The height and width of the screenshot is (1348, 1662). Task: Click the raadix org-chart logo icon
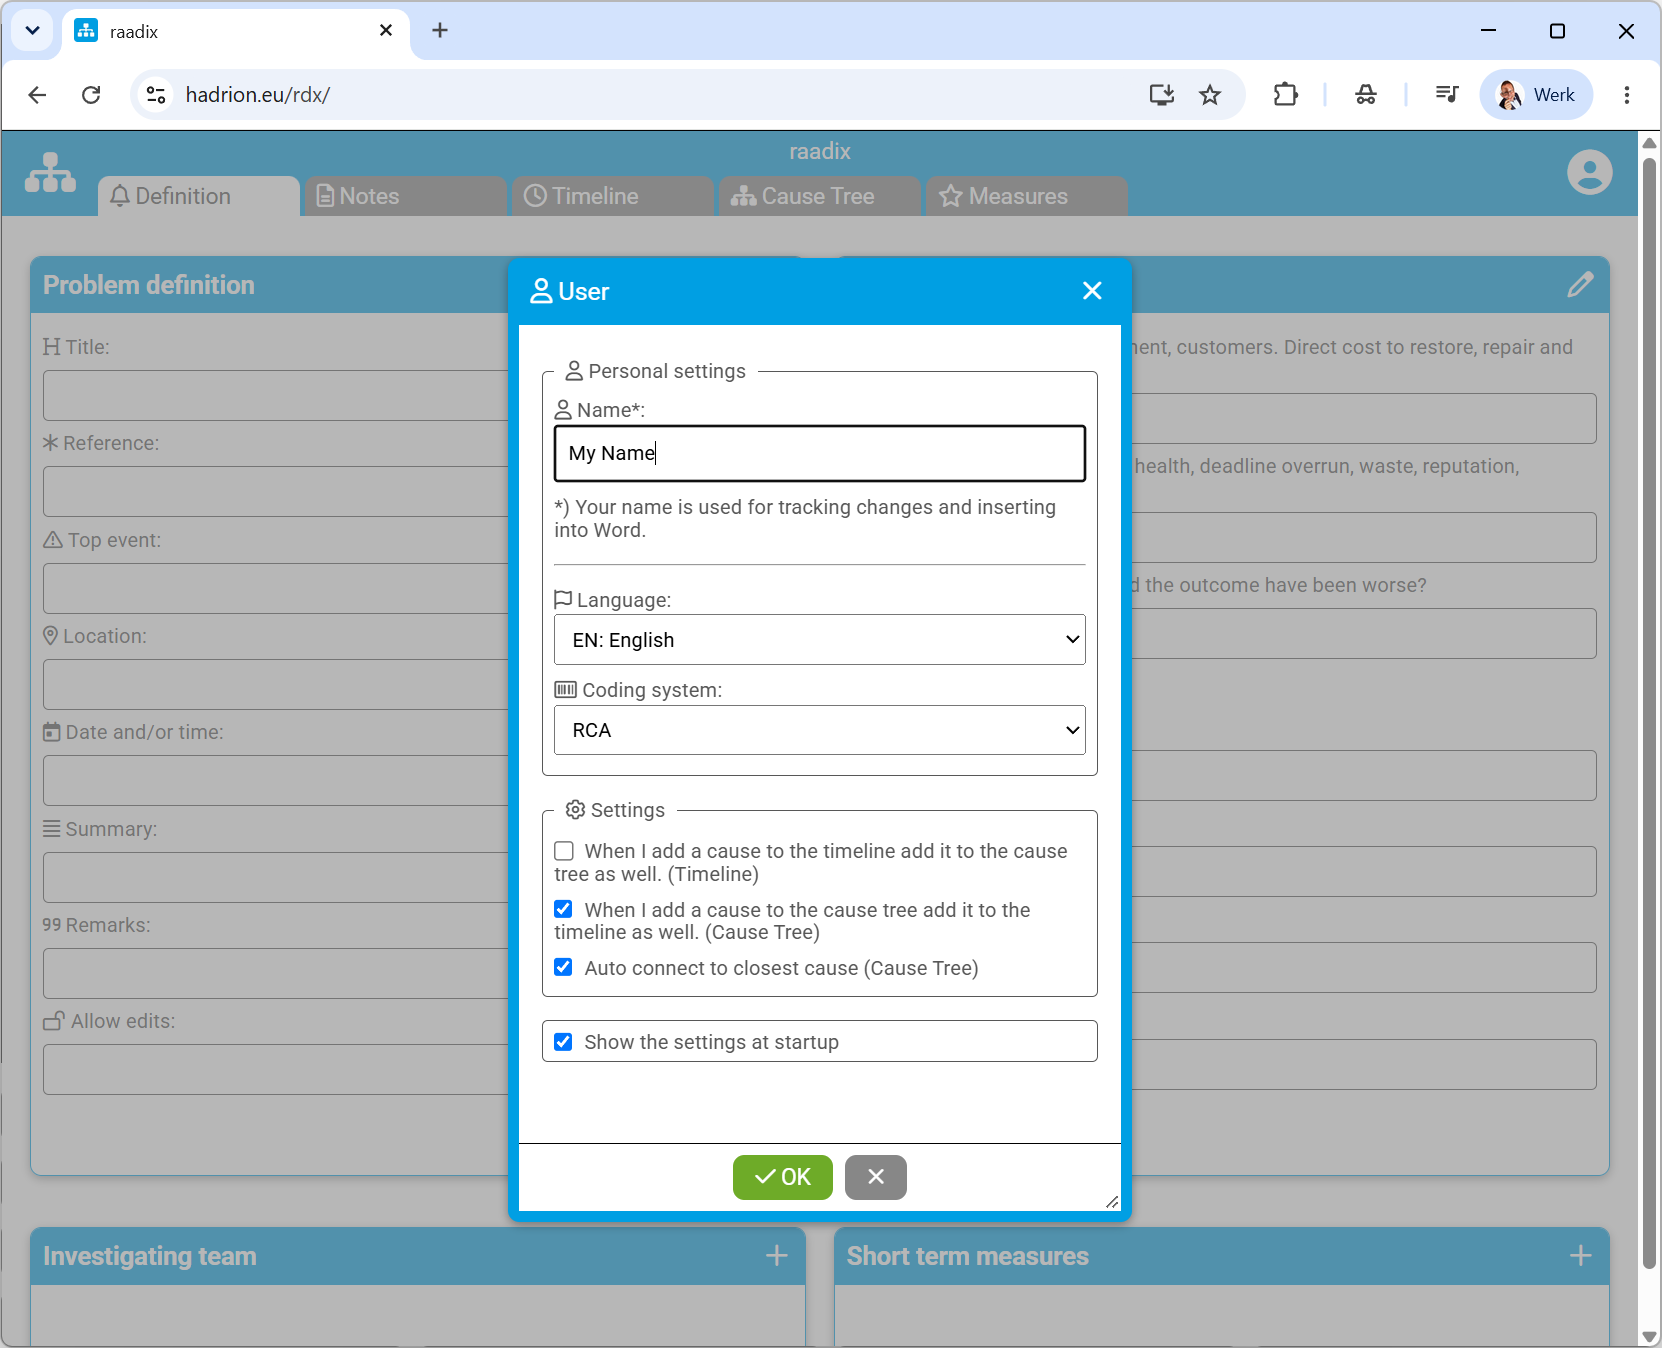(x=50, y=173)
